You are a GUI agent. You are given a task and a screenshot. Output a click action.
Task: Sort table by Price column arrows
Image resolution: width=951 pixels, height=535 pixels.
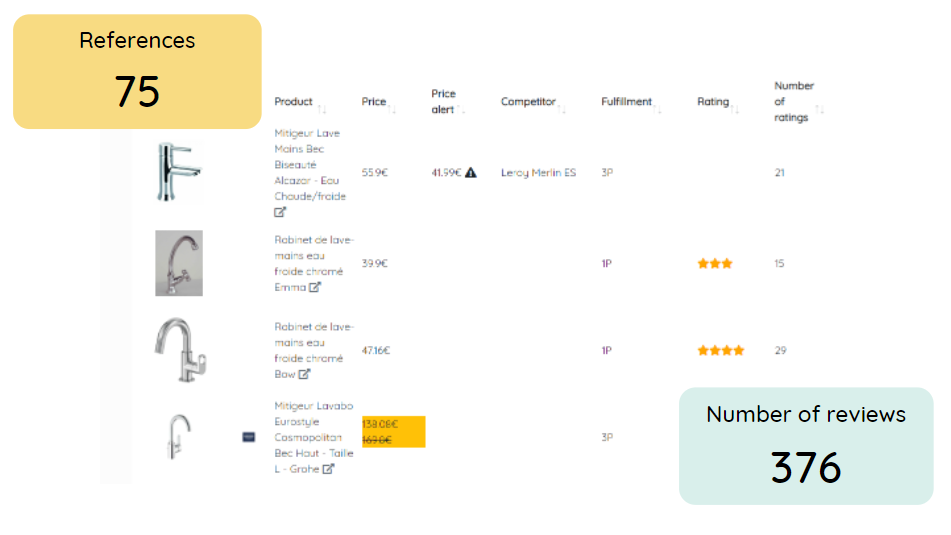392,109
